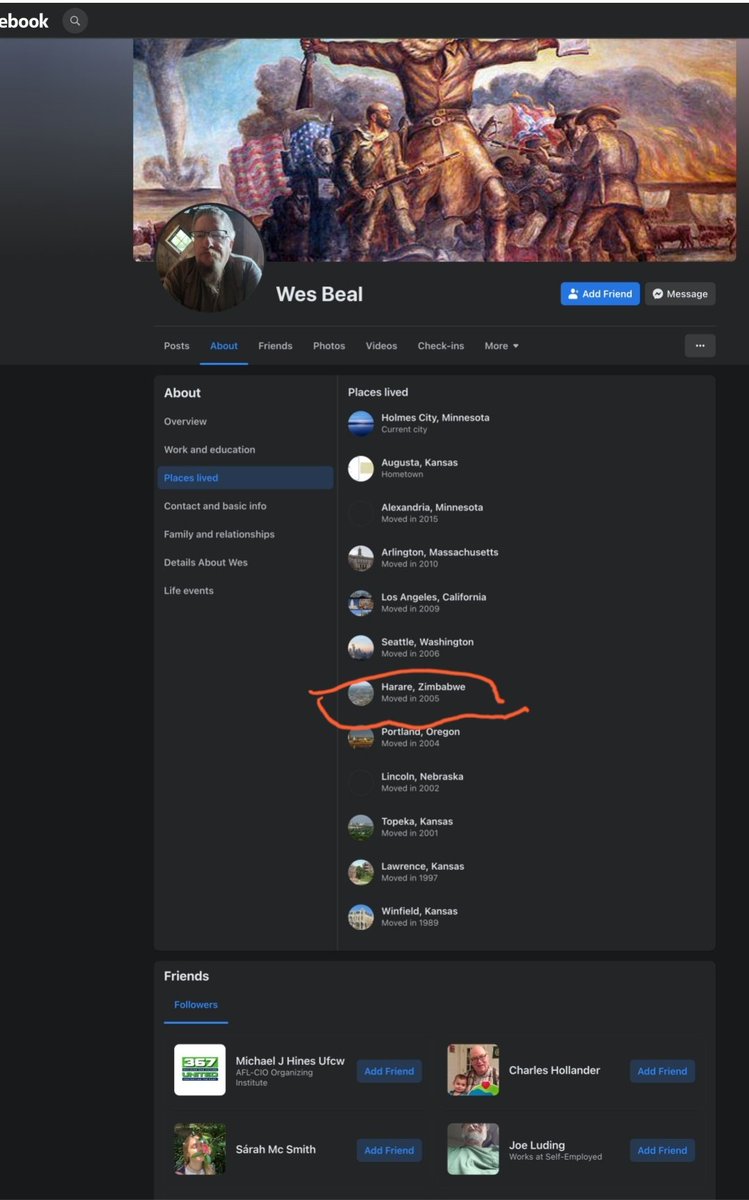Switch to the Posts tab
The height and width of the screenshot is (1200, 749).
[x=176, y=346]
